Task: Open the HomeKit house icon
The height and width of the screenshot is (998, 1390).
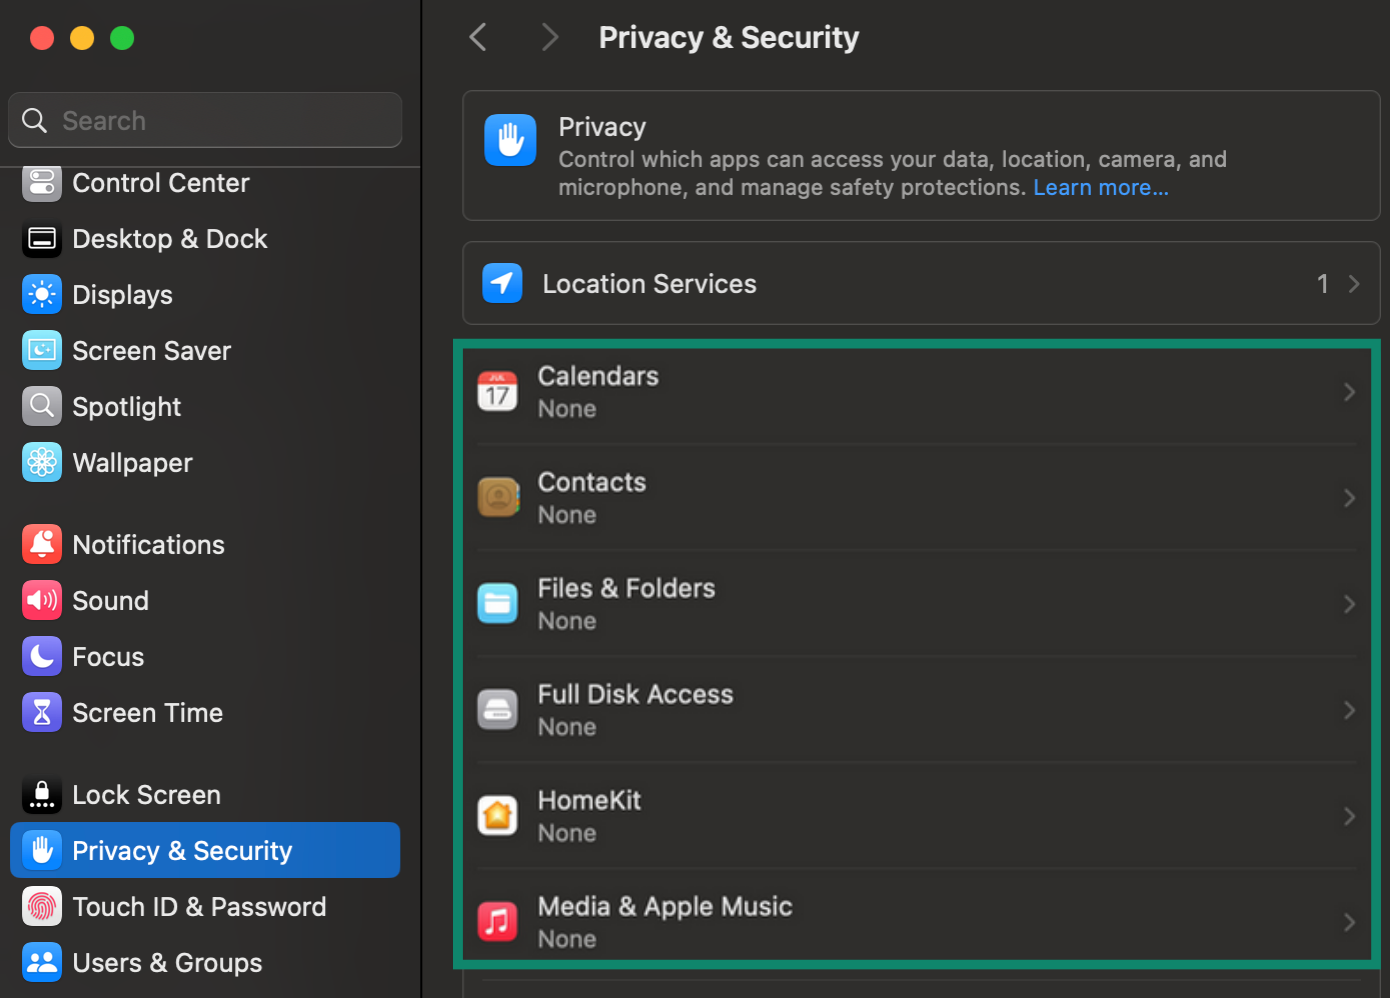Action: click(x=497, y=815)
